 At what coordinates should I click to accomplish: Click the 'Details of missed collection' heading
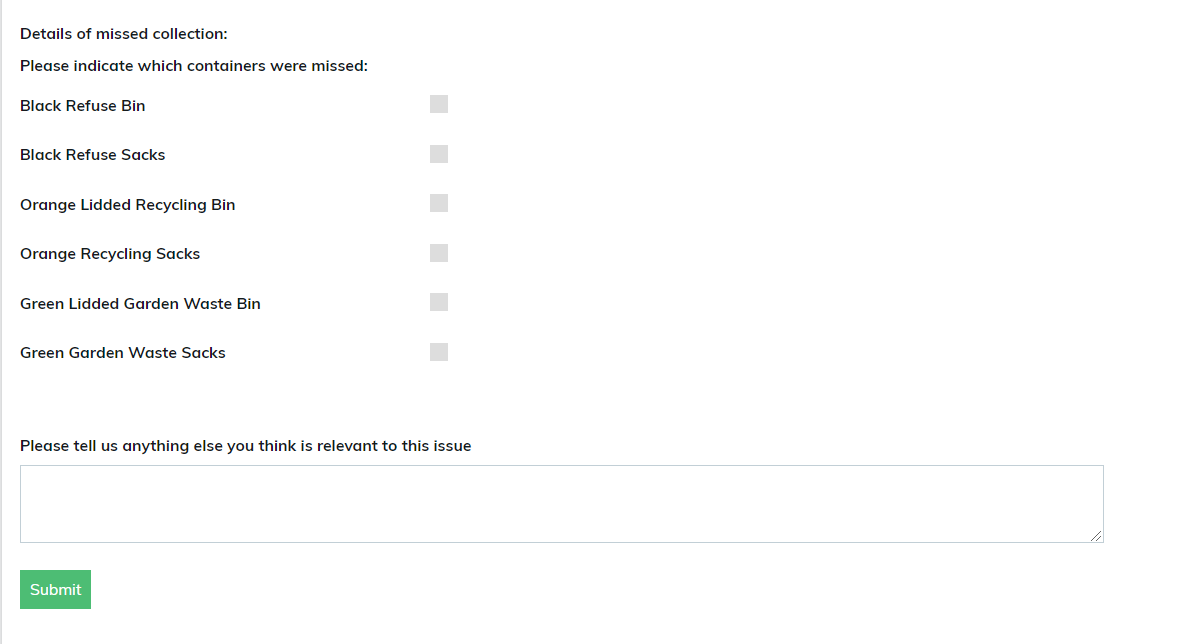[x=124, y=34]
